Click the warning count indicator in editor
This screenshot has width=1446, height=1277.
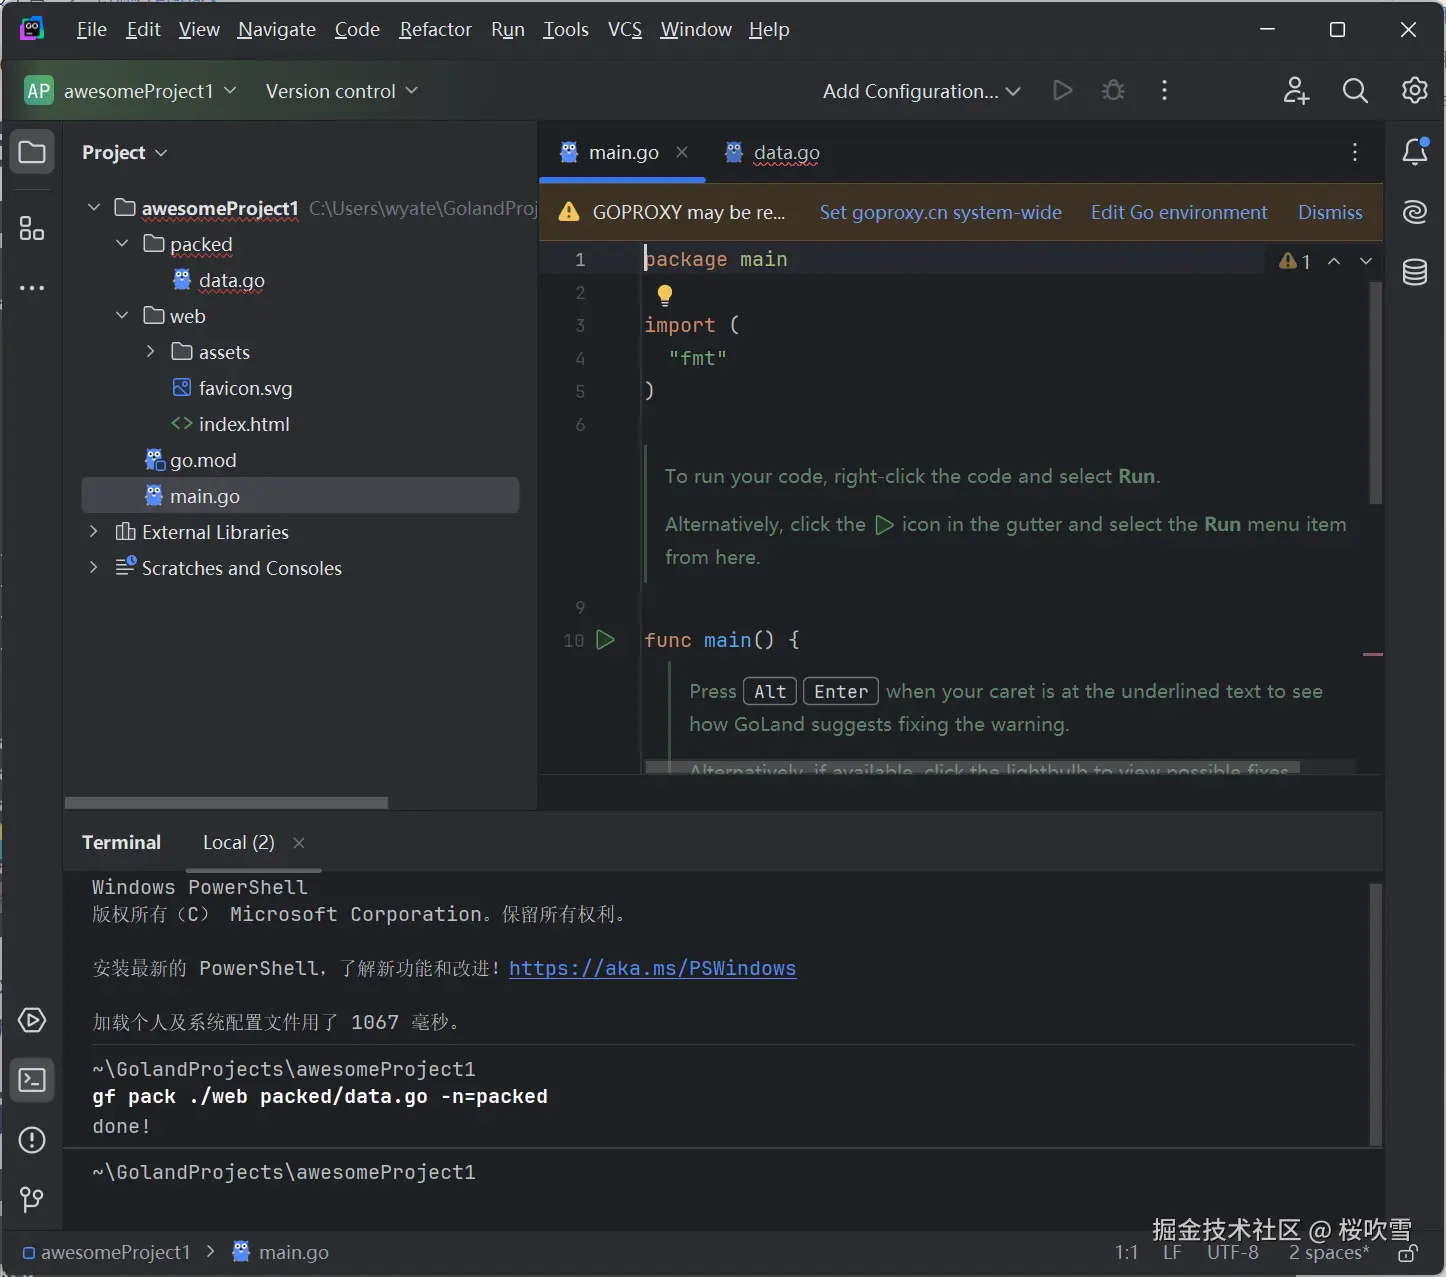coord(1295,261)
